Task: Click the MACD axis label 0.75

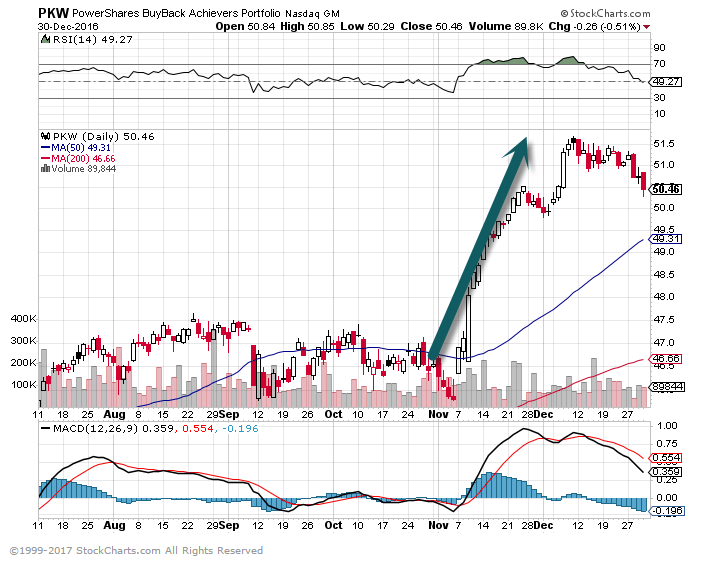Action: click(666, 444)
